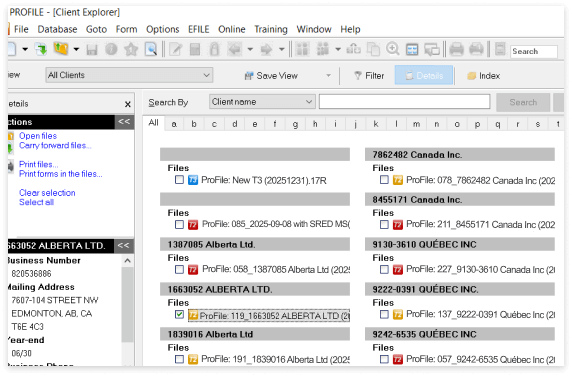The width and height of the screenshot is (572, 376).
Task: Click the Filter button
Action: coord(369,75)
